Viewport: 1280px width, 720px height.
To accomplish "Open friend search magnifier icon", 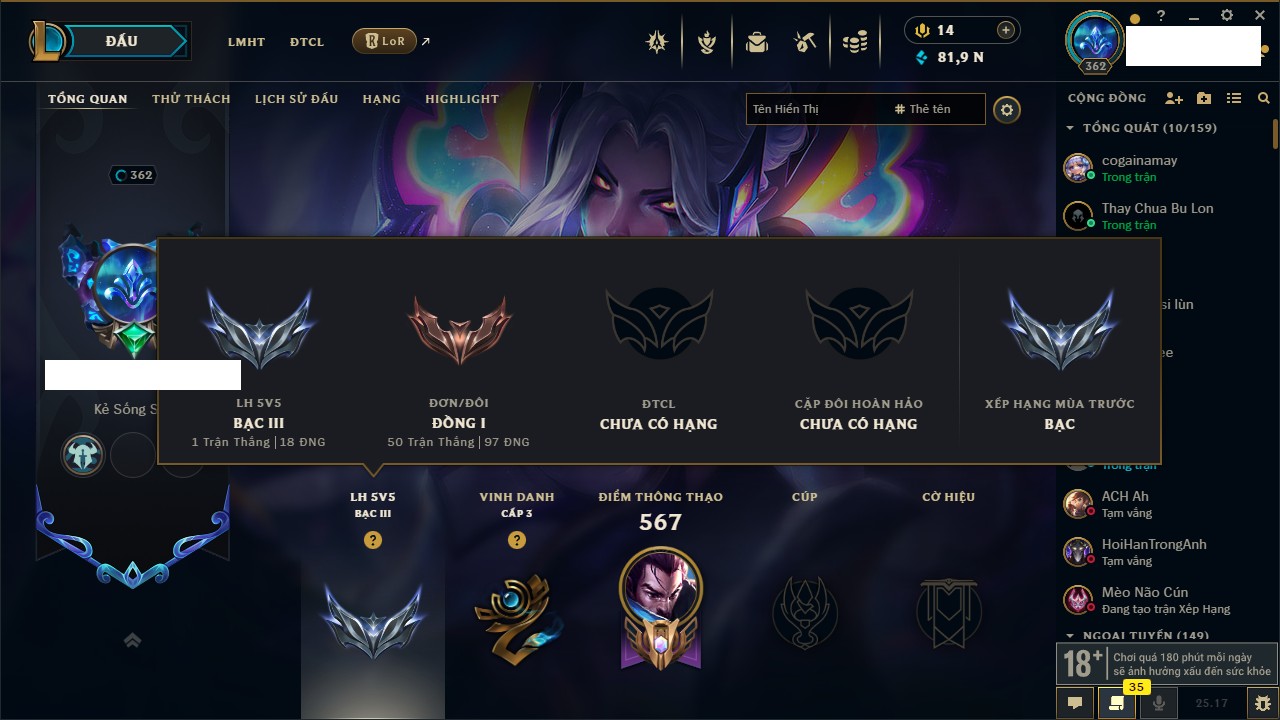I will click(x=1263, y=98).
